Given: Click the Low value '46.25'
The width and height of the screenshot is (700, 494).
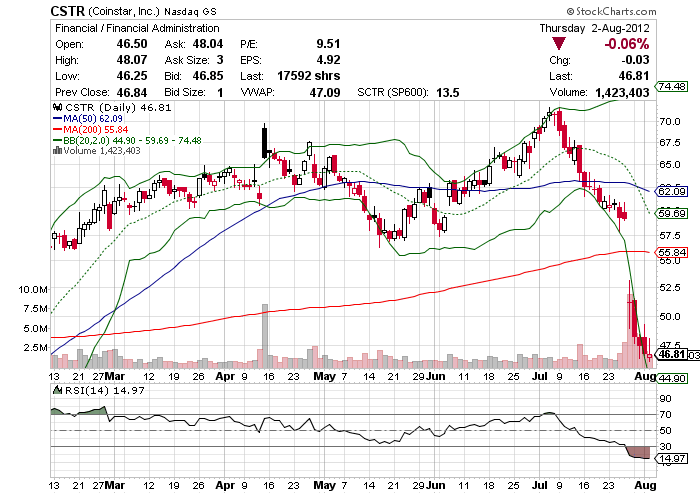Looking at the screenshot, I should click(132, 76).
